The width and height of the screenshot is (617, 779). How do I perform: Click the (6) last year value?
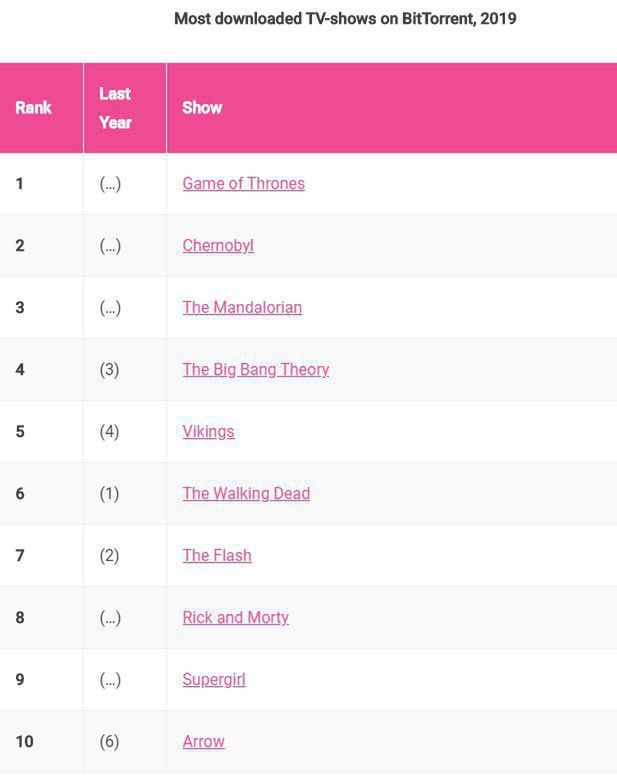coord(110,742)
